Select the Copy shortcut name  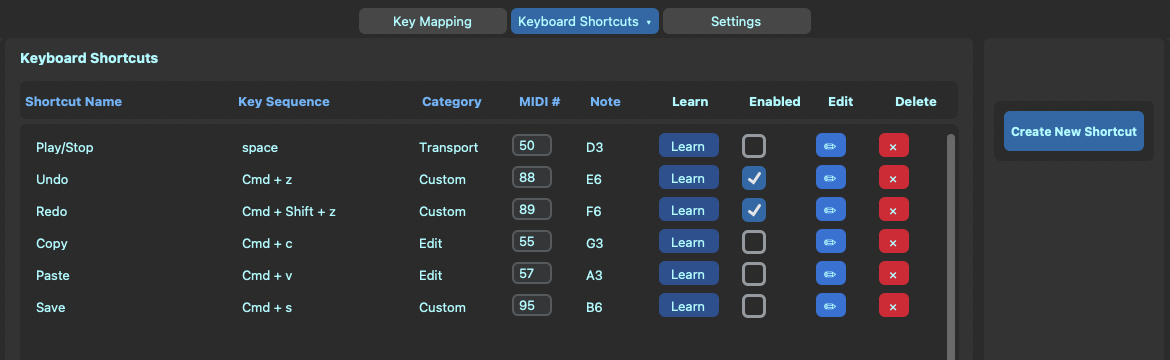[x=51, y=243]
